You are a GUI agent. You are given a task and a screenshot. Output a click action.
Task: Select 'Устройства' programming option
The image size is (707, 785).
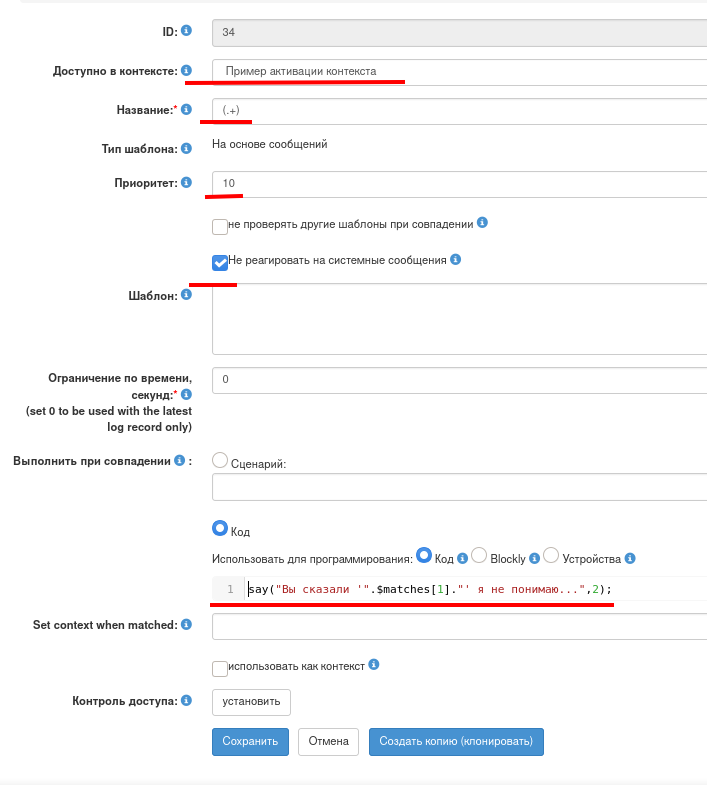pyautogui.click(x=551, y=555)
